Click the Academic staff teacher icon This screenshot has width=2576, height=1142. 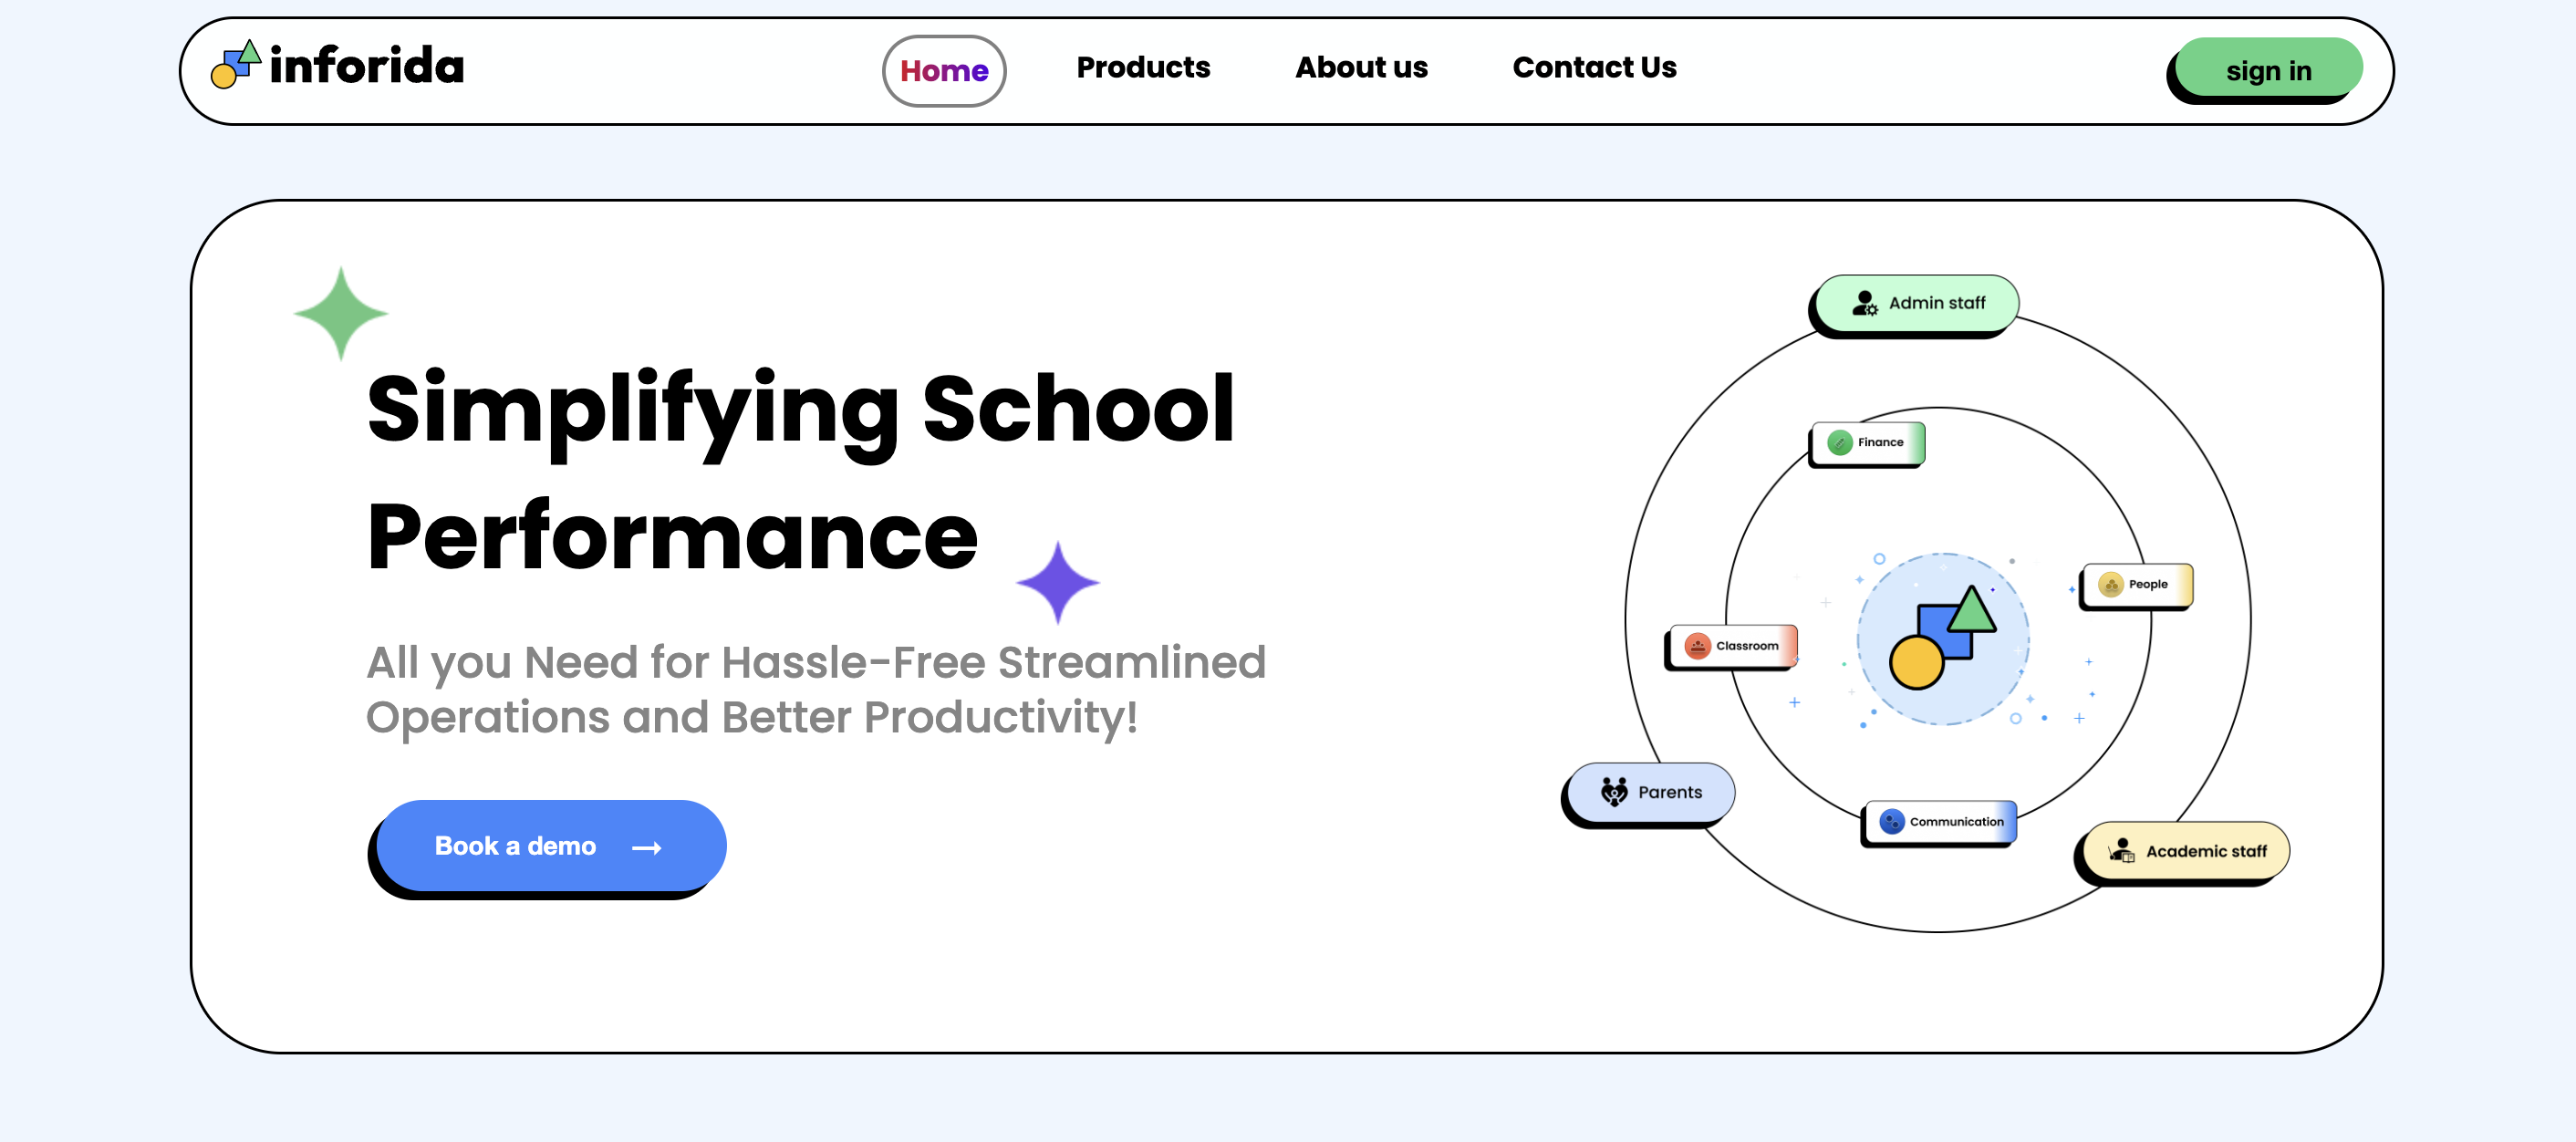pyautogui.click(x=2122, y=851)
